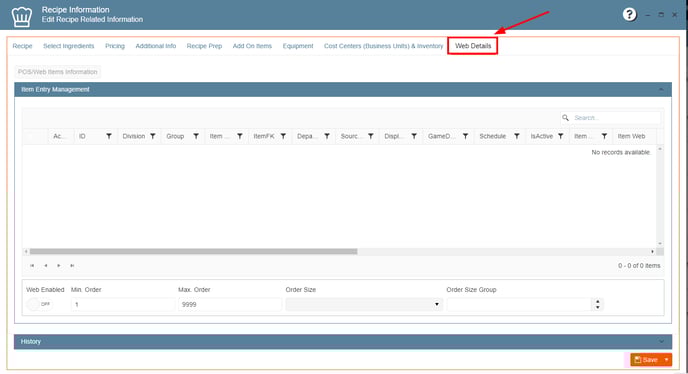Filter the Sourc... column
Image resolution: width=688 pixels, height=374 pixels.
coord(371,136)
